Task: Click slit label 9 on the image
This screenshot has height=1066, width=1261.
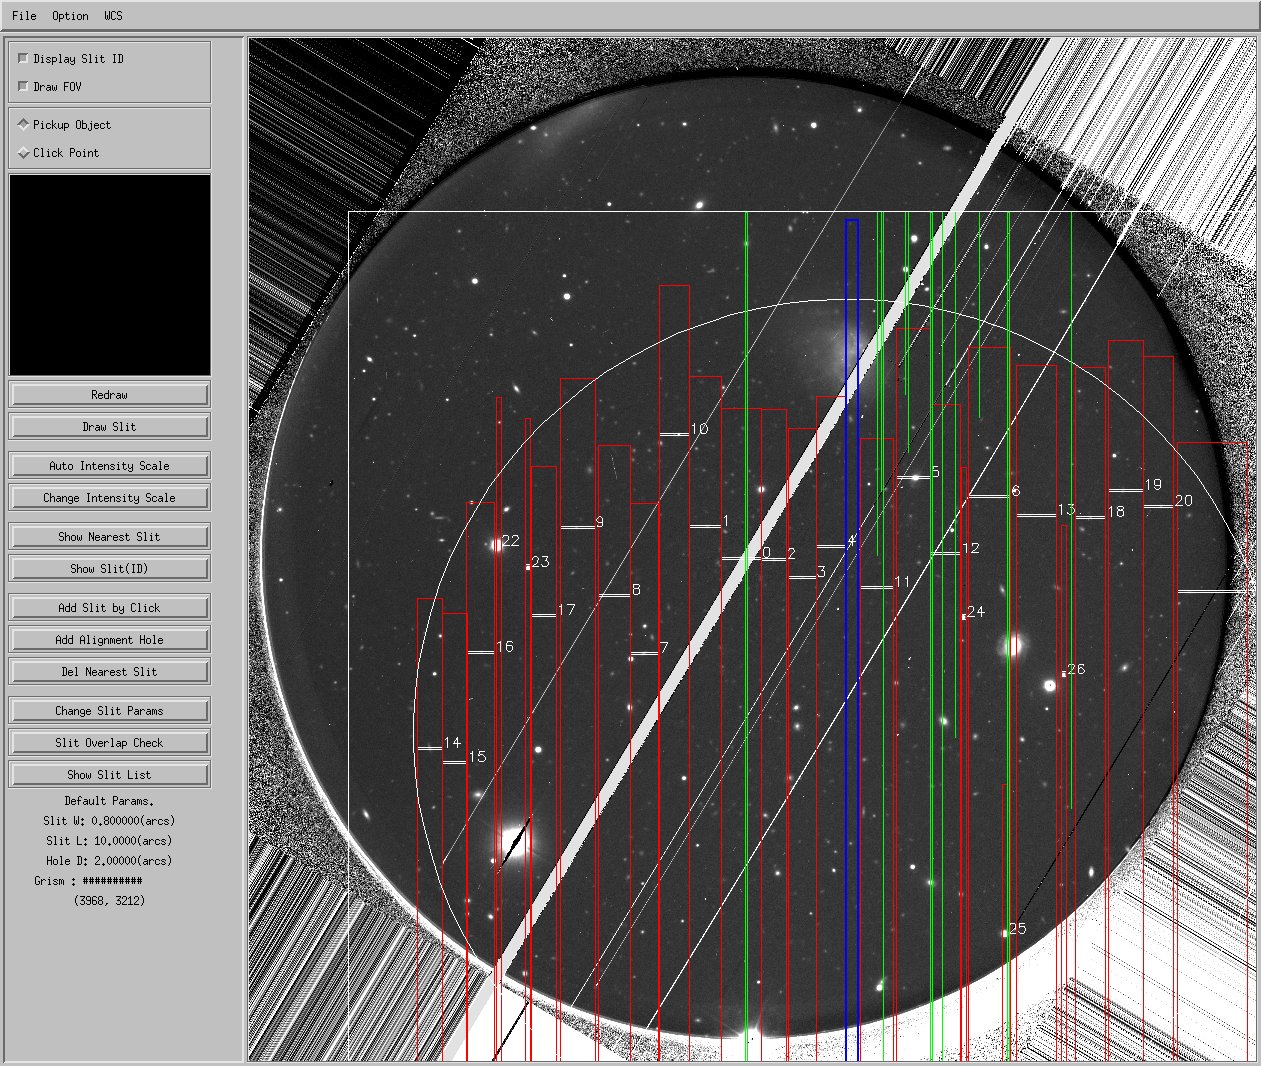Action: click(x=599, y=522)
